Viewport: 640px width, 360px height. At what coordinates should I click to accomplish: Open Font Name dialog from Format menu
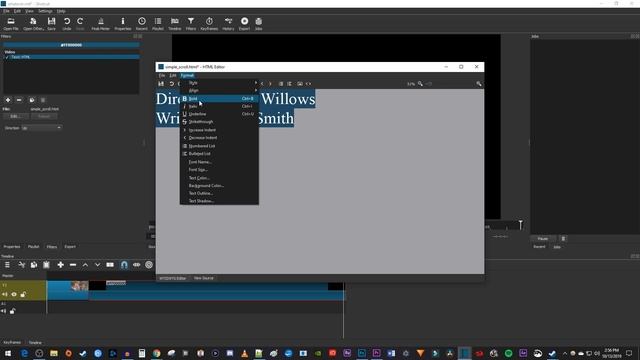[x=219, y=162]
